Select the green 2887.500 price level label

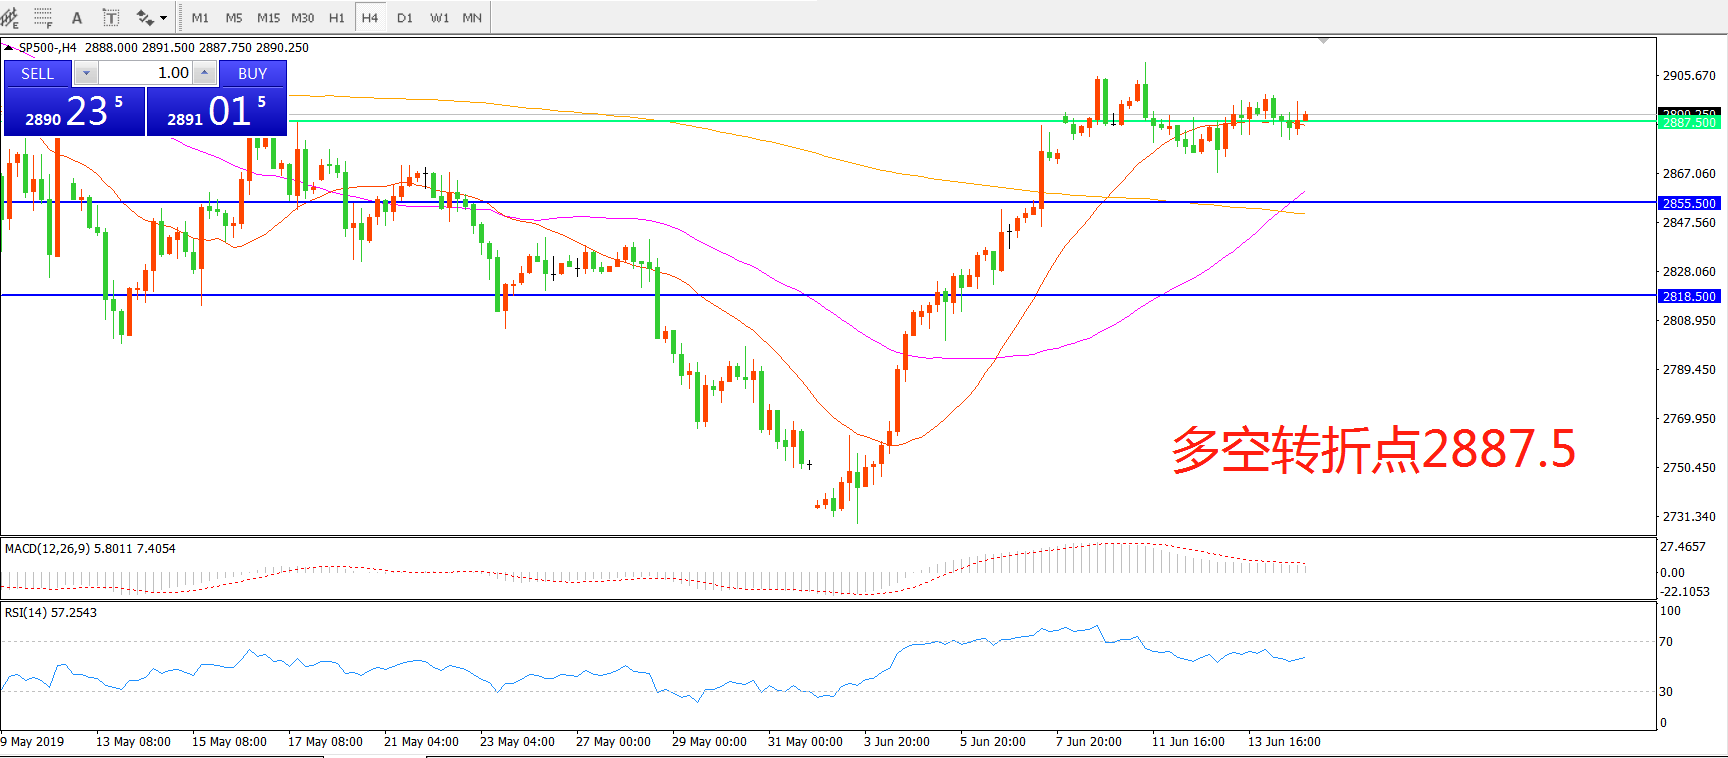click(1688, 122)
